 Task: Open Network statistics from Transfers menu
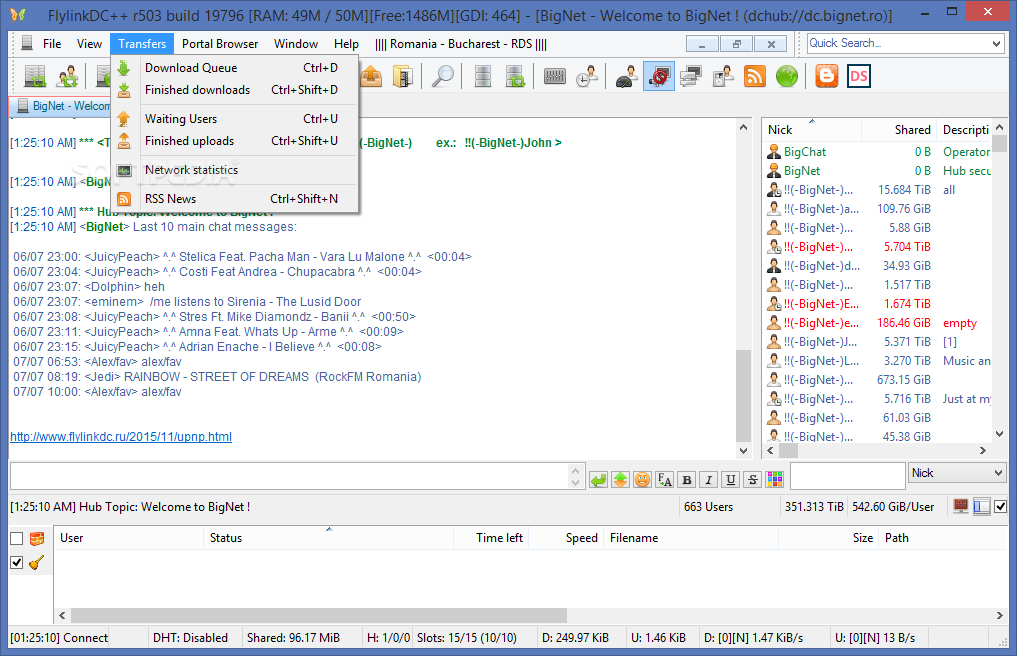(235, 170)
